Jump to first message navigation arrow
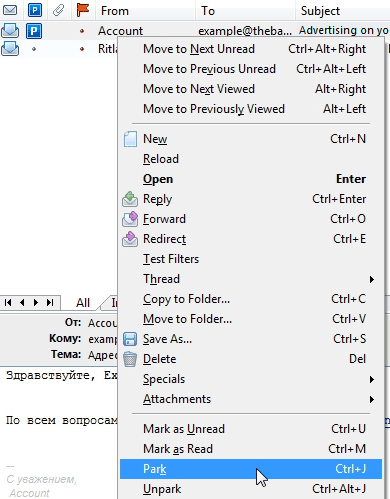 tap(8, 302)
